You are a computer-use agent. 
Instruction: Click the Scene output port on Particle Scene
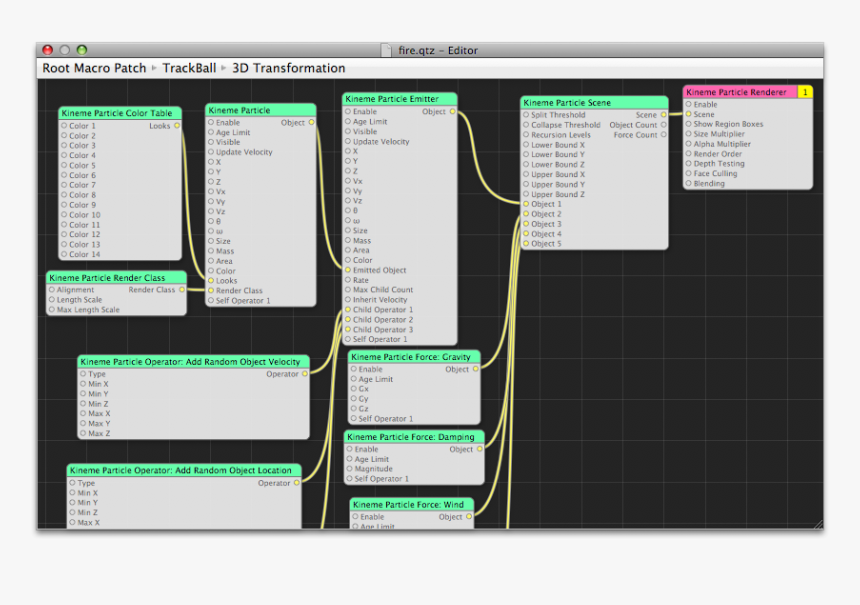point(663,115)
